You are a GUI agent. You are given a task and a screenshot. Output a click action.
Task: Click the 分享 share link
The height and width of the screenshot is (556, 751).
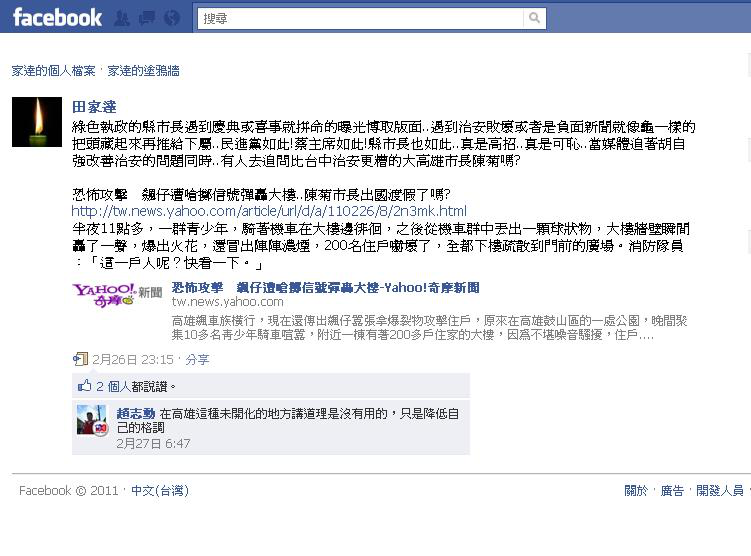click(x=197, y=359)
